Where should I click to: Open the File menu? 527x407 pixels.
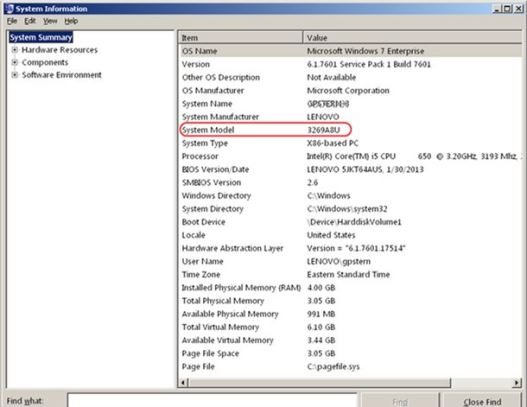click(12, 21)
